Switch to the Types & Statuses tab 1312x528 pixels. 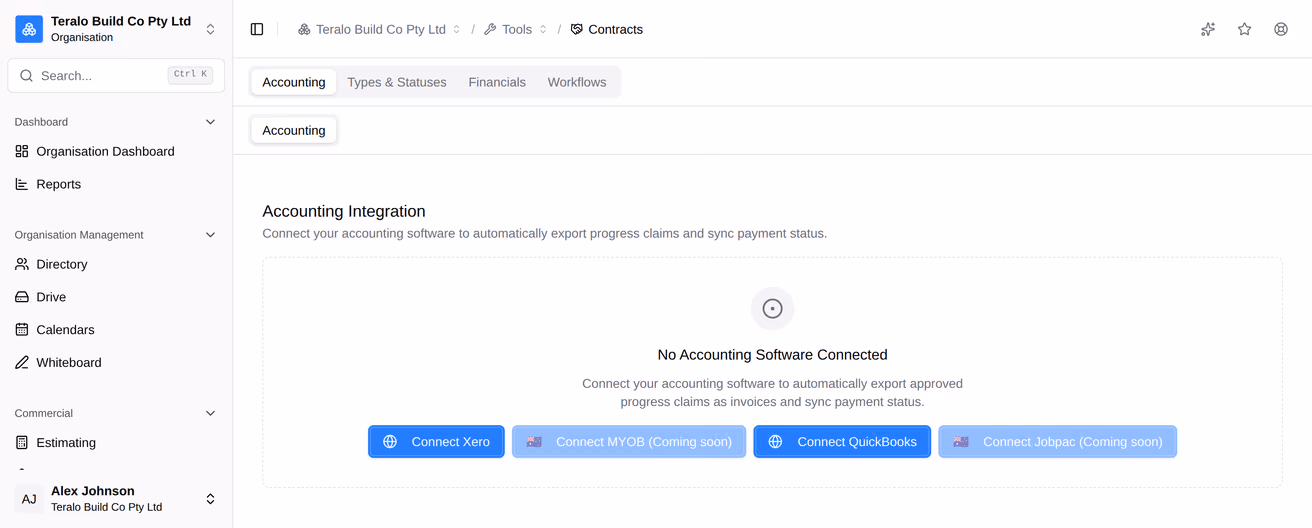(397, 82)
